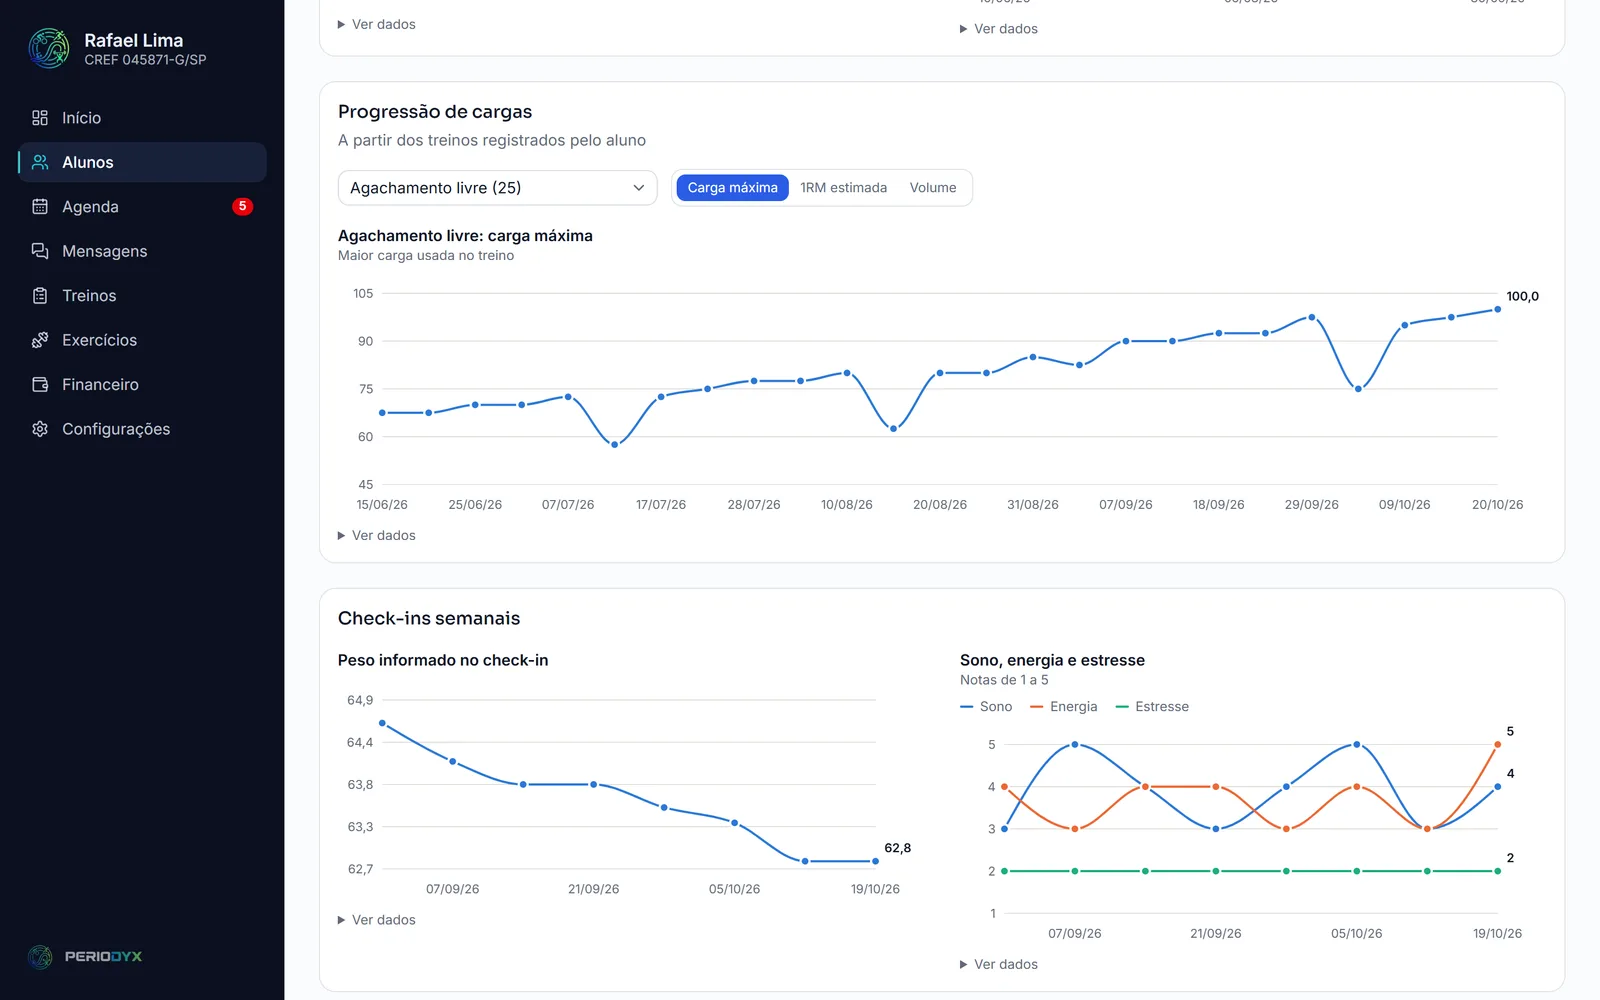Click the Financeiro wallet icon

40,385
